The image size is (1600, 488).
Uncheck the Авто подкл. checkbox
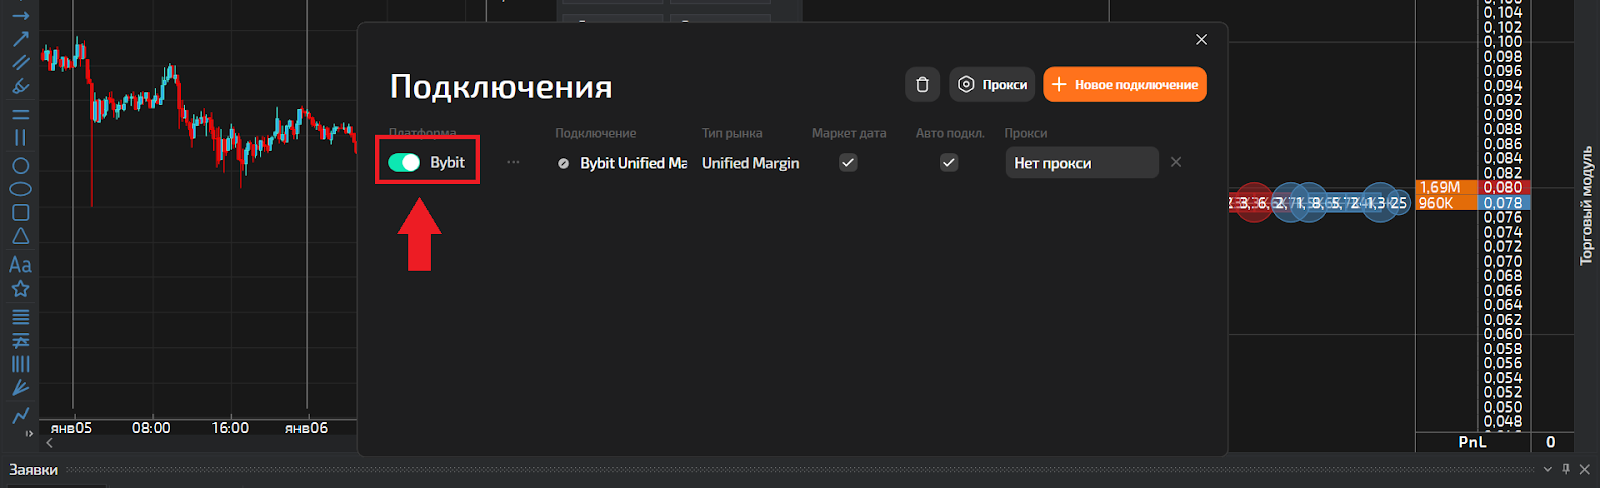[949, 163]
